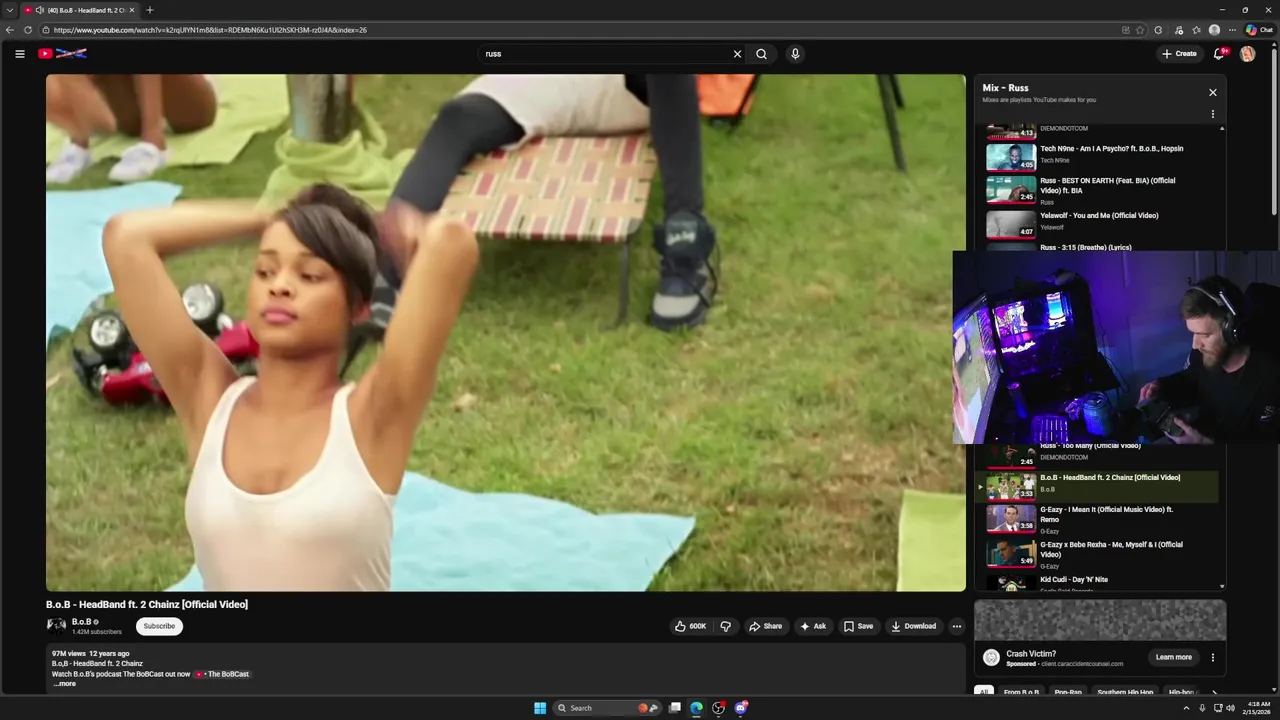Click the Russ - 3:15 (Breathe) title
The height and width of the screenshot is (720, 1280).
tap(1086, 247)
